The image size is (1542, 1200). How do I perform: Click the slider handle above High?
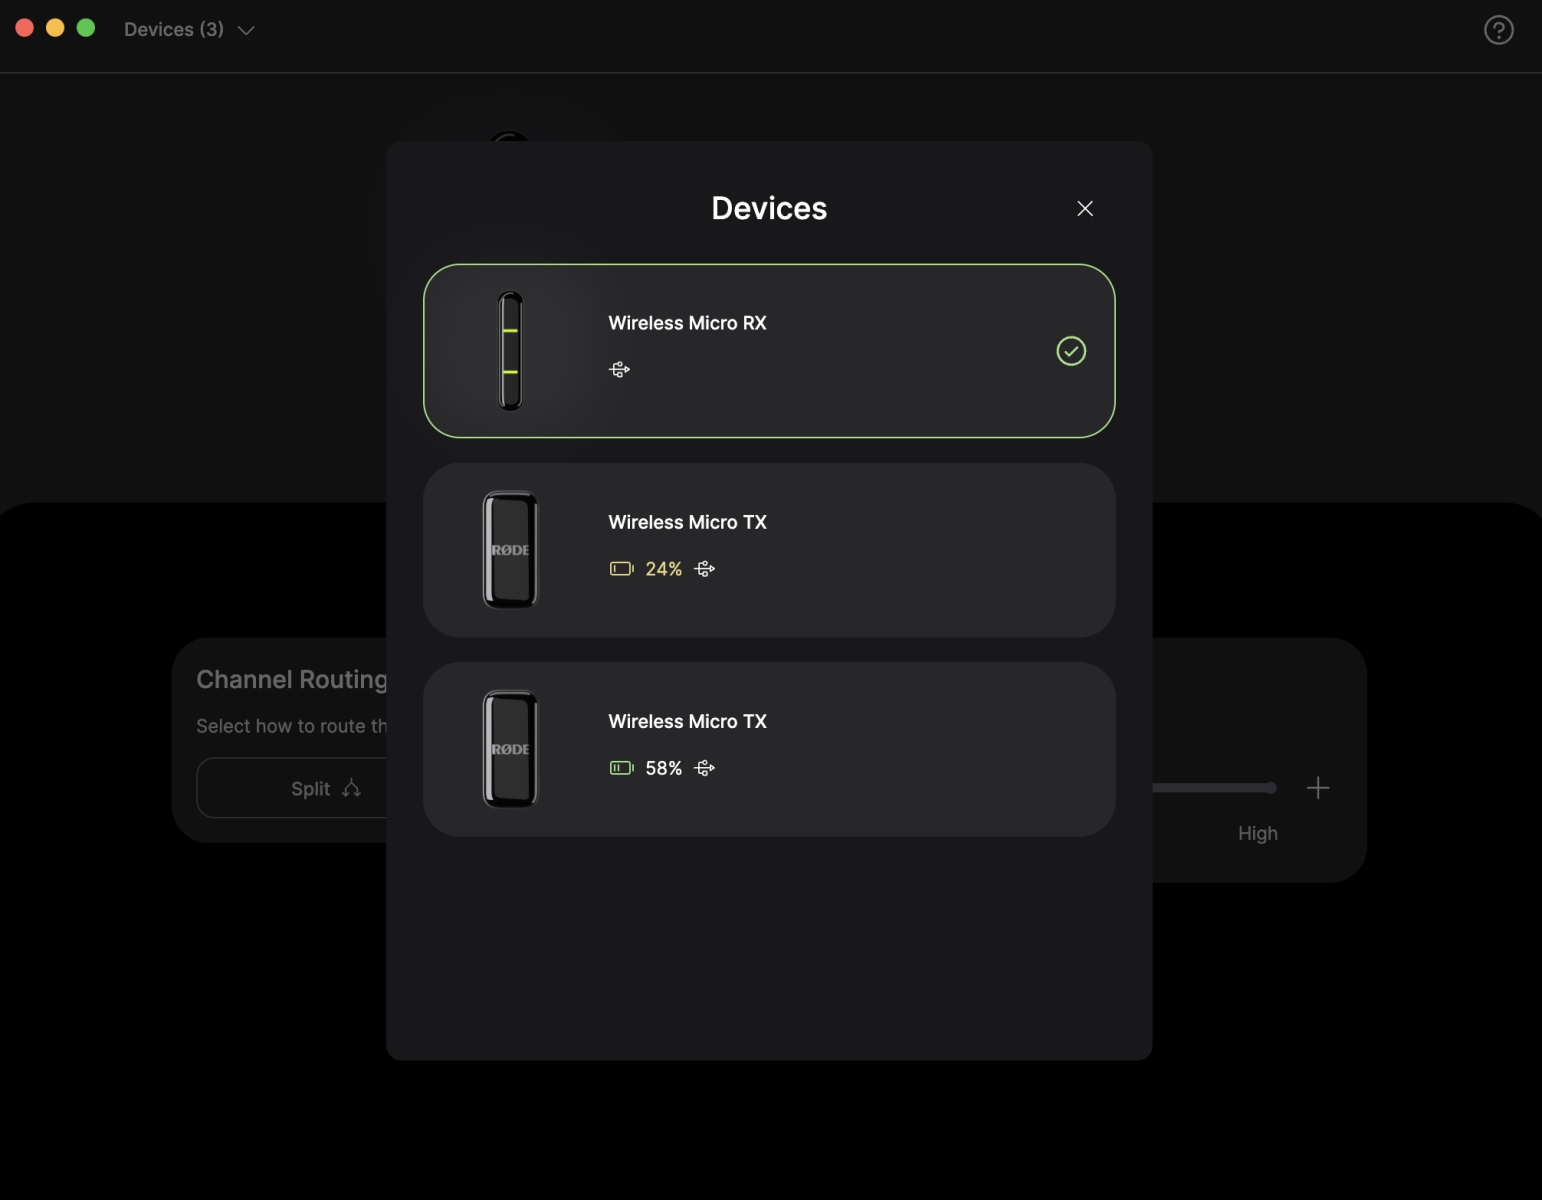pos(1270,788)
